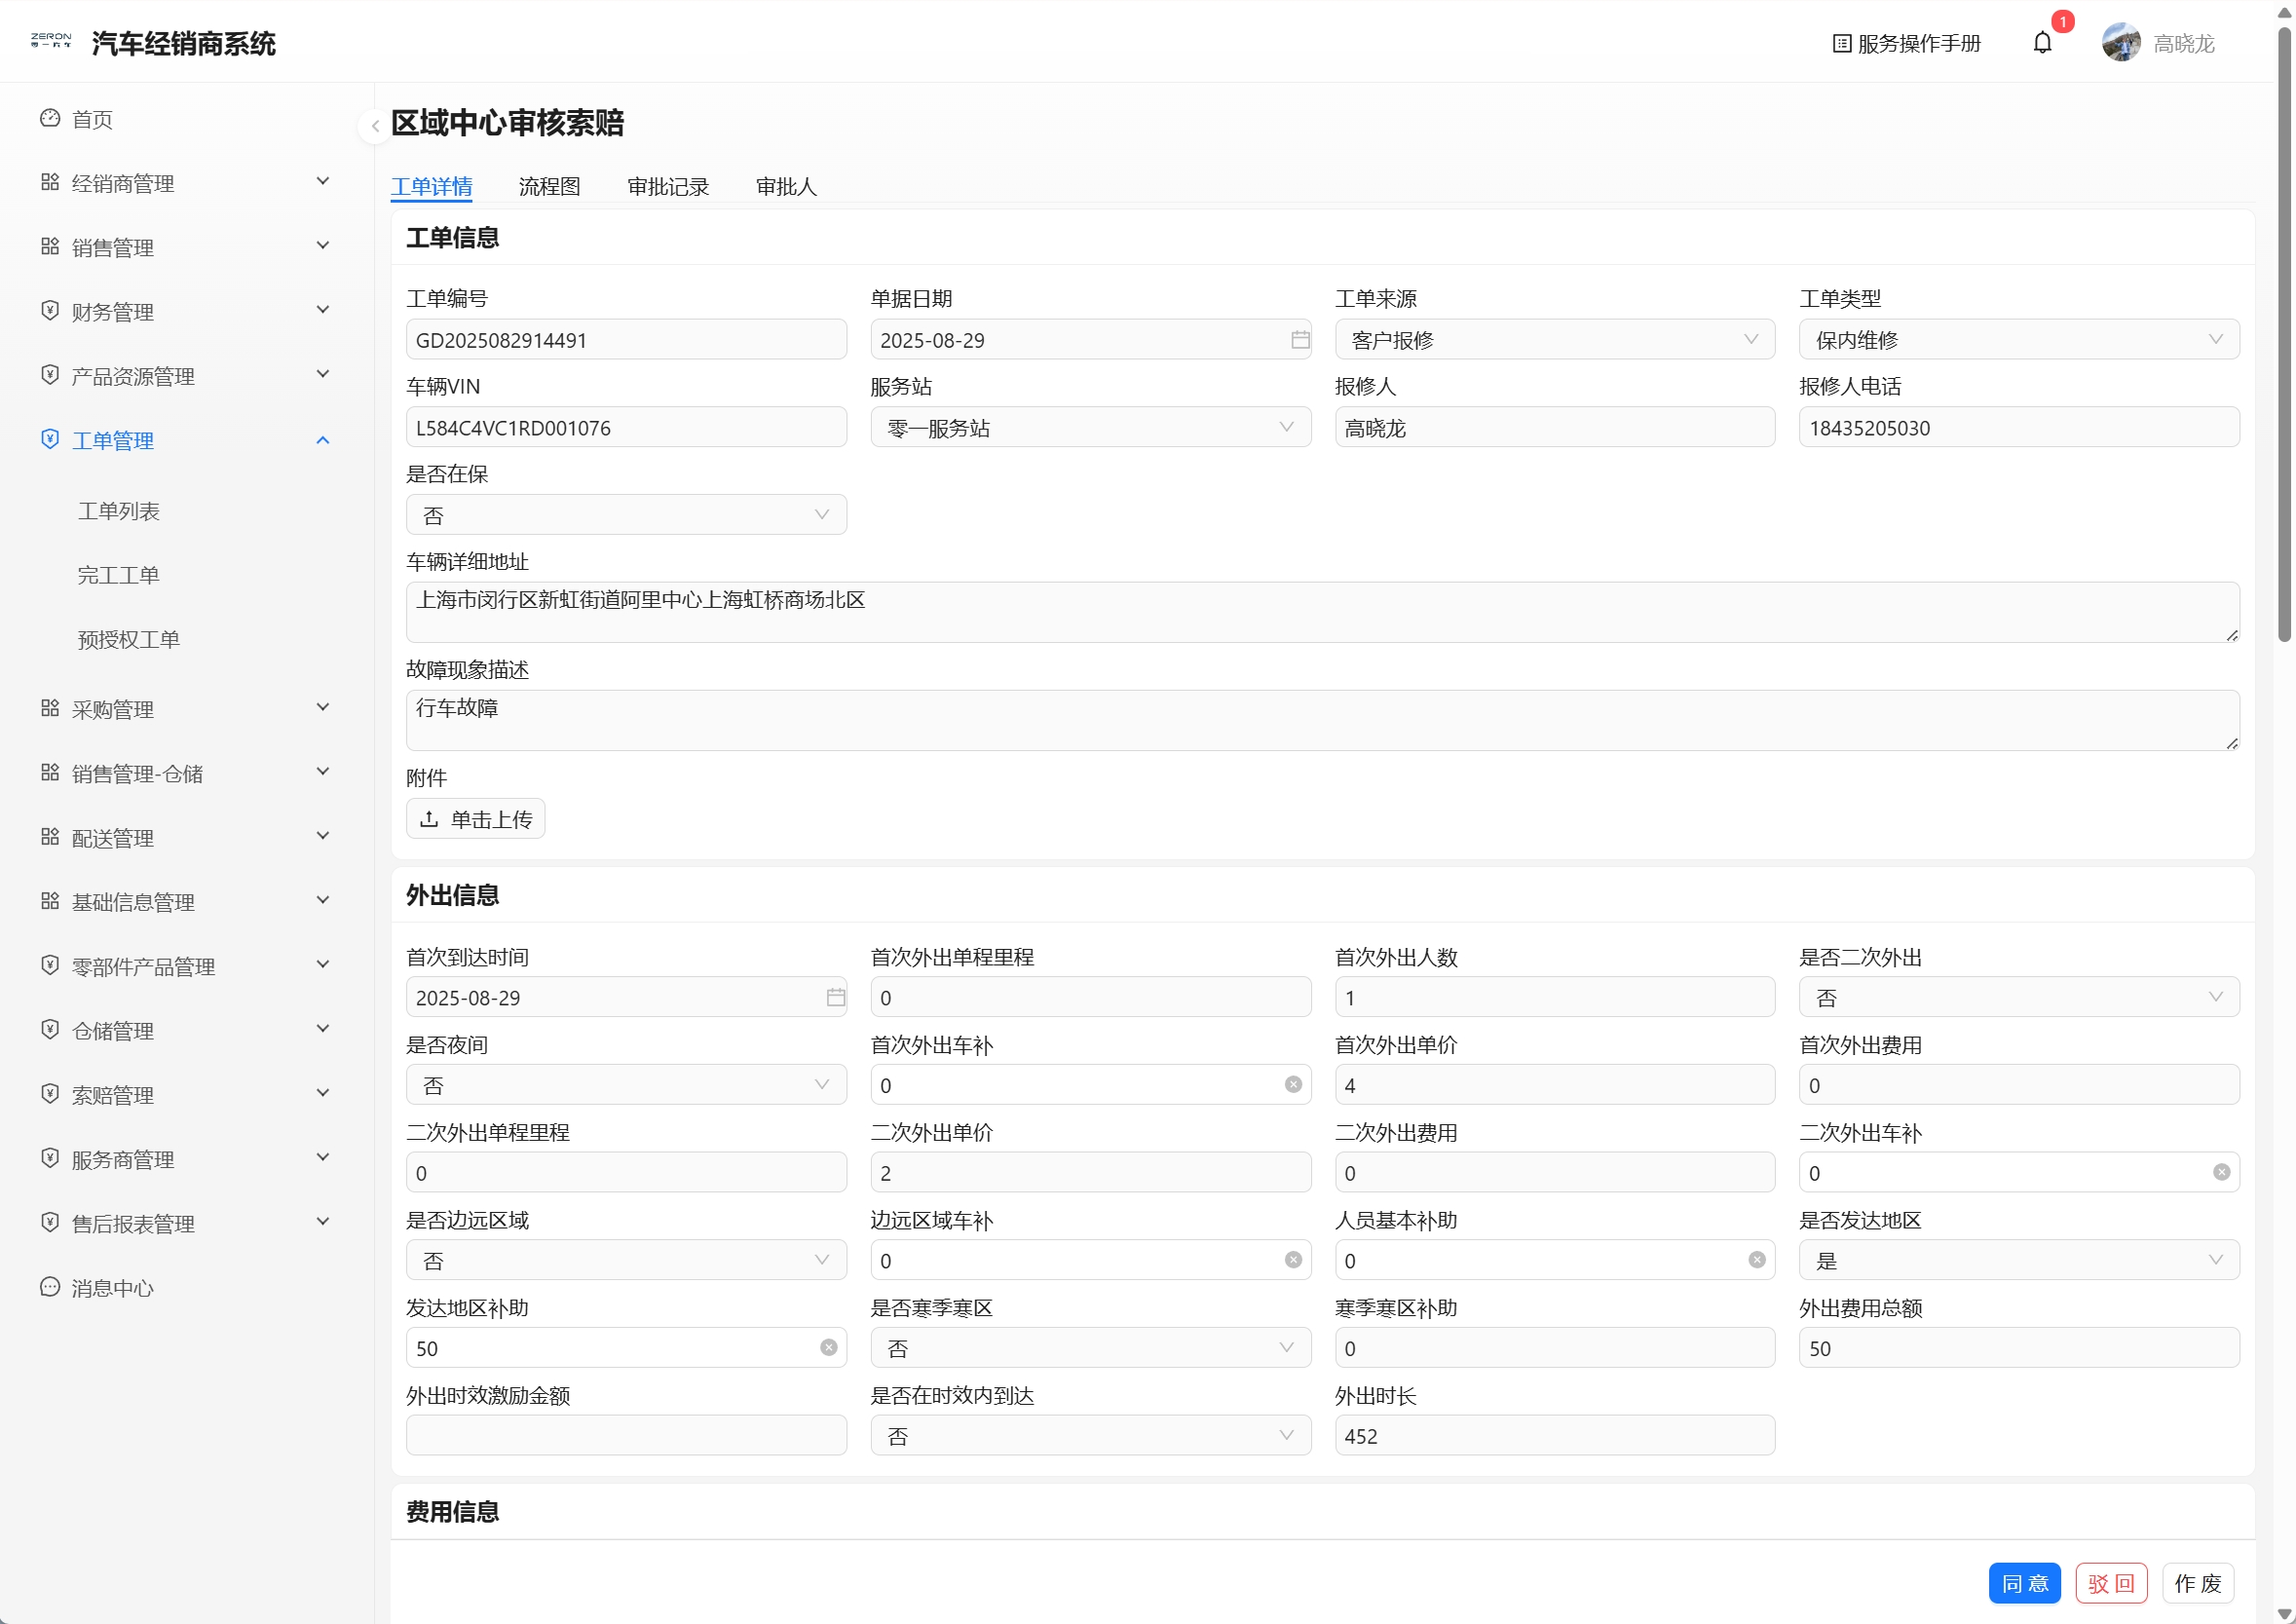The height and width of the screenshot is (1624, 2296).
Task: Click the 同意 approve button
Action: pyautogui.click(x=2024, y=1583)
